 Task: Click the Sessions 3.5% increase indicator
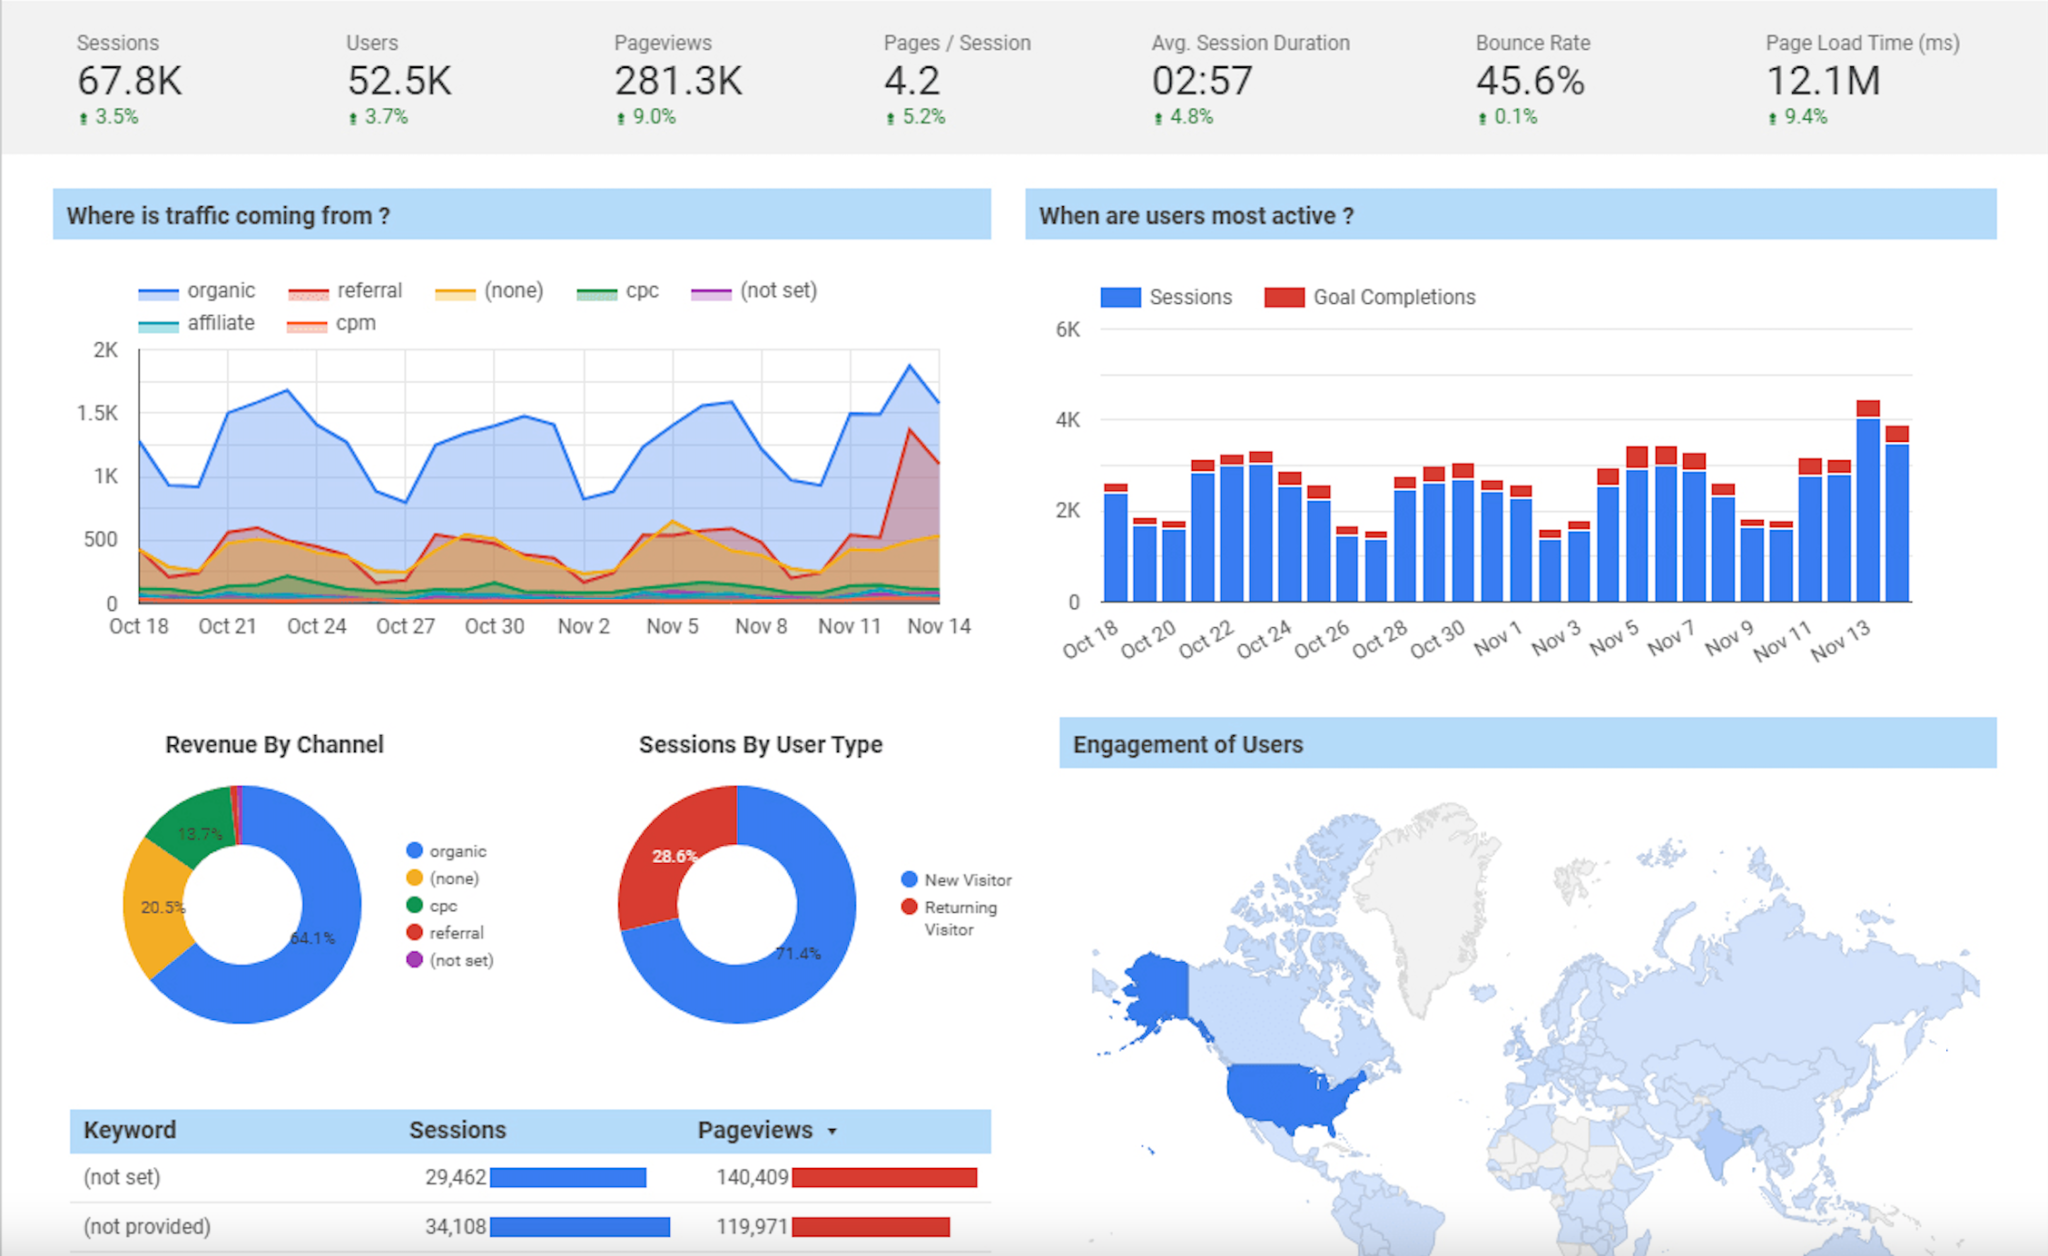[x=109, y=117]
